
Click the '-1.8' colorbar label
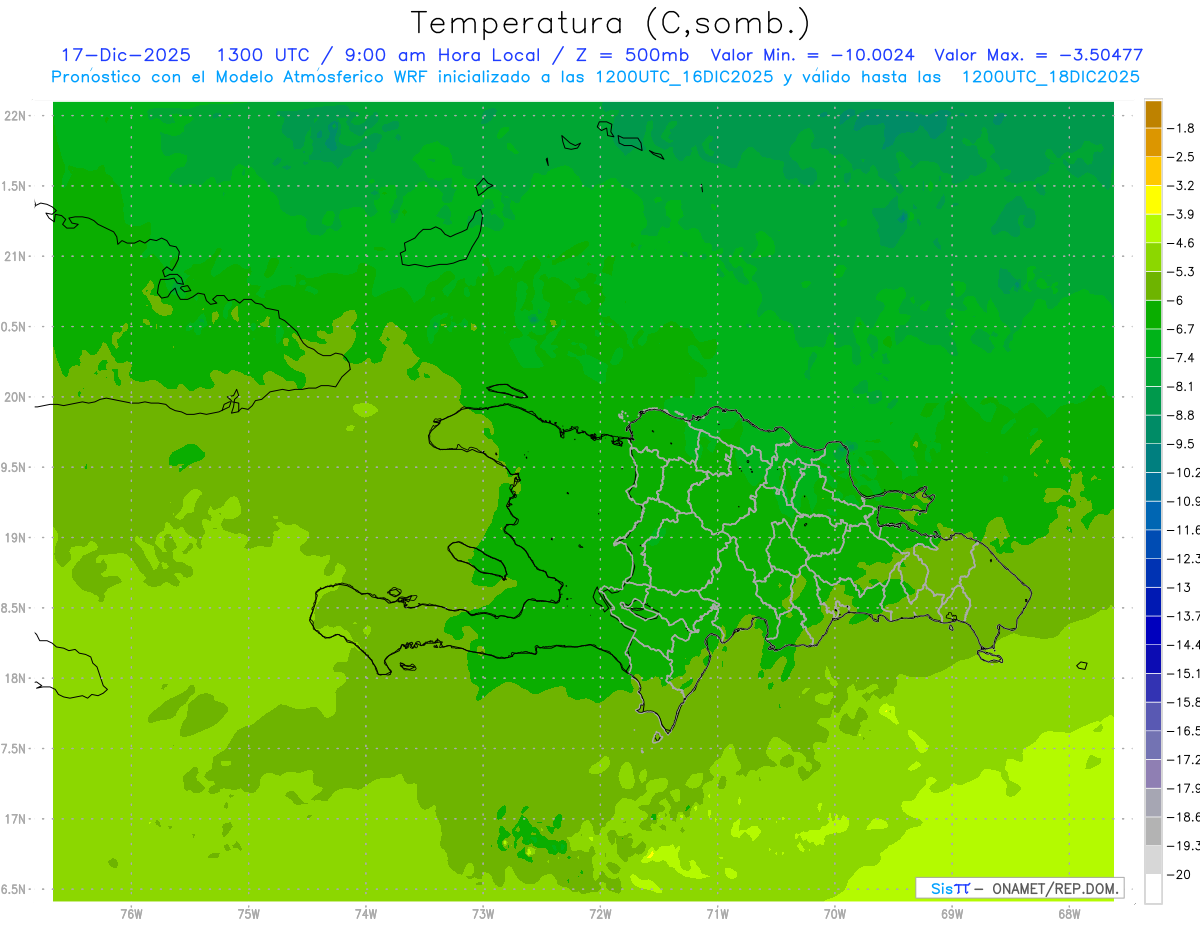tap(1182, 128)
